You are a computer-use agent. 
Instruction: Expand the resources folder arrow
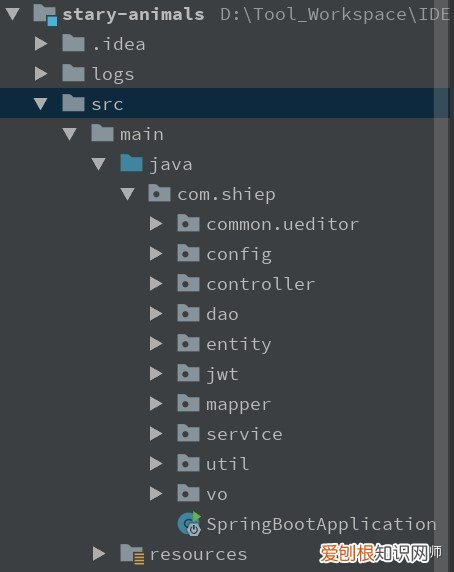click(x=98, y=553)
